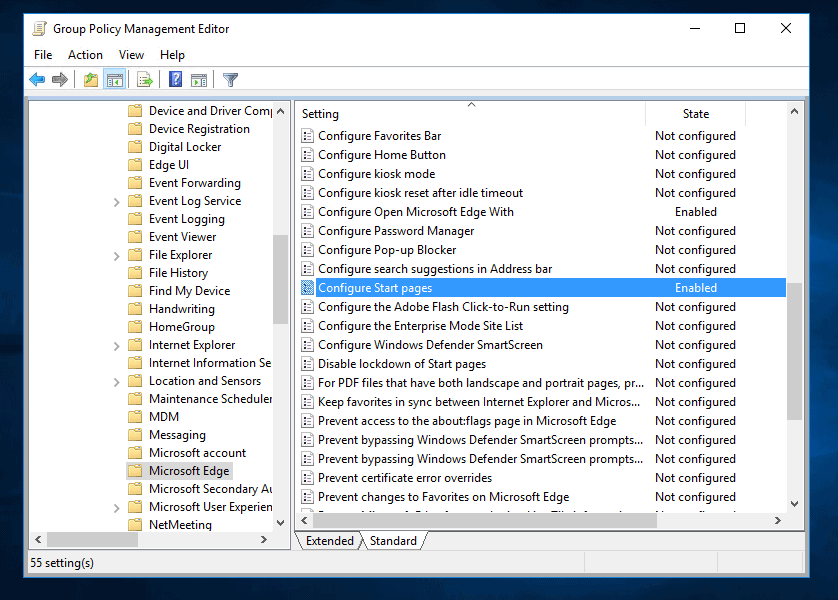Select the Microsoft account tree folder

tap(197, 453)
